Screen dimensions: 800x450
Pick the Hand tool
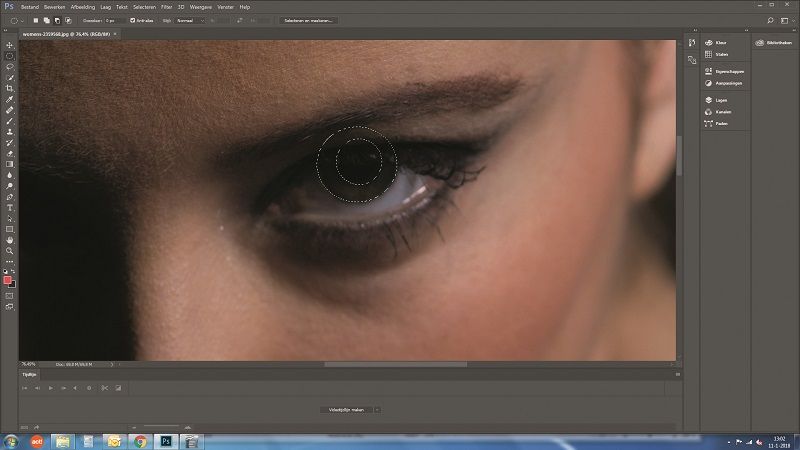pyautogui.click(x=10, y=240)
